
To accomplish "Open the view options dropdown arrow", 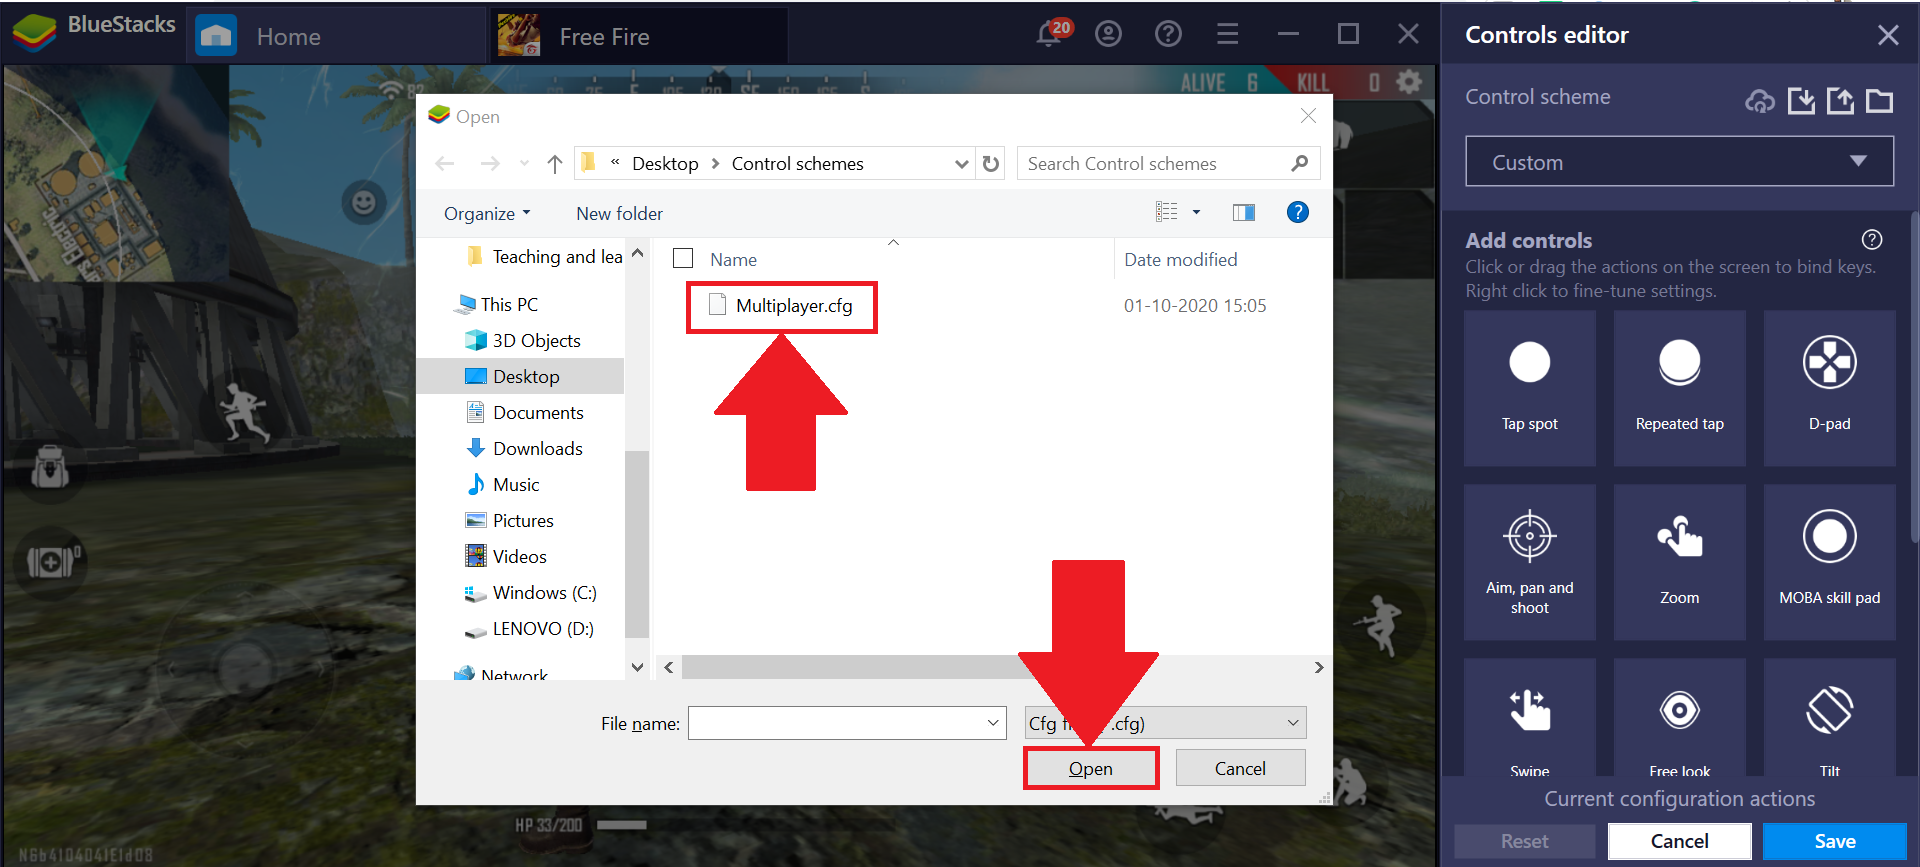I will click(x=1196, y=212).
